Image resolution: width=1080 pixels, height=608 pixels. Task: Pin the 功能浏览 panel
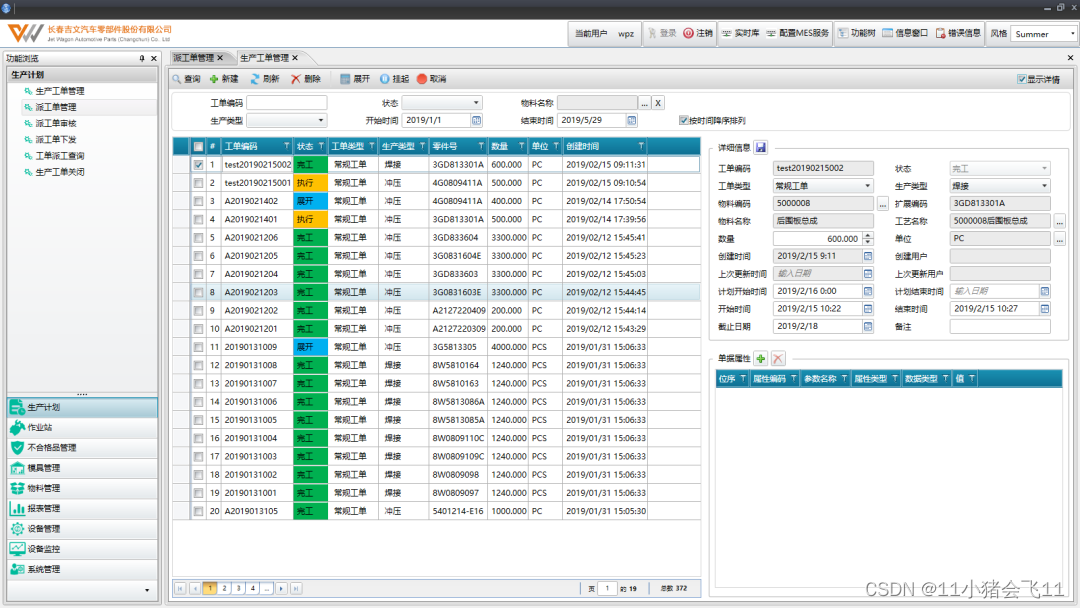(142, 59)
